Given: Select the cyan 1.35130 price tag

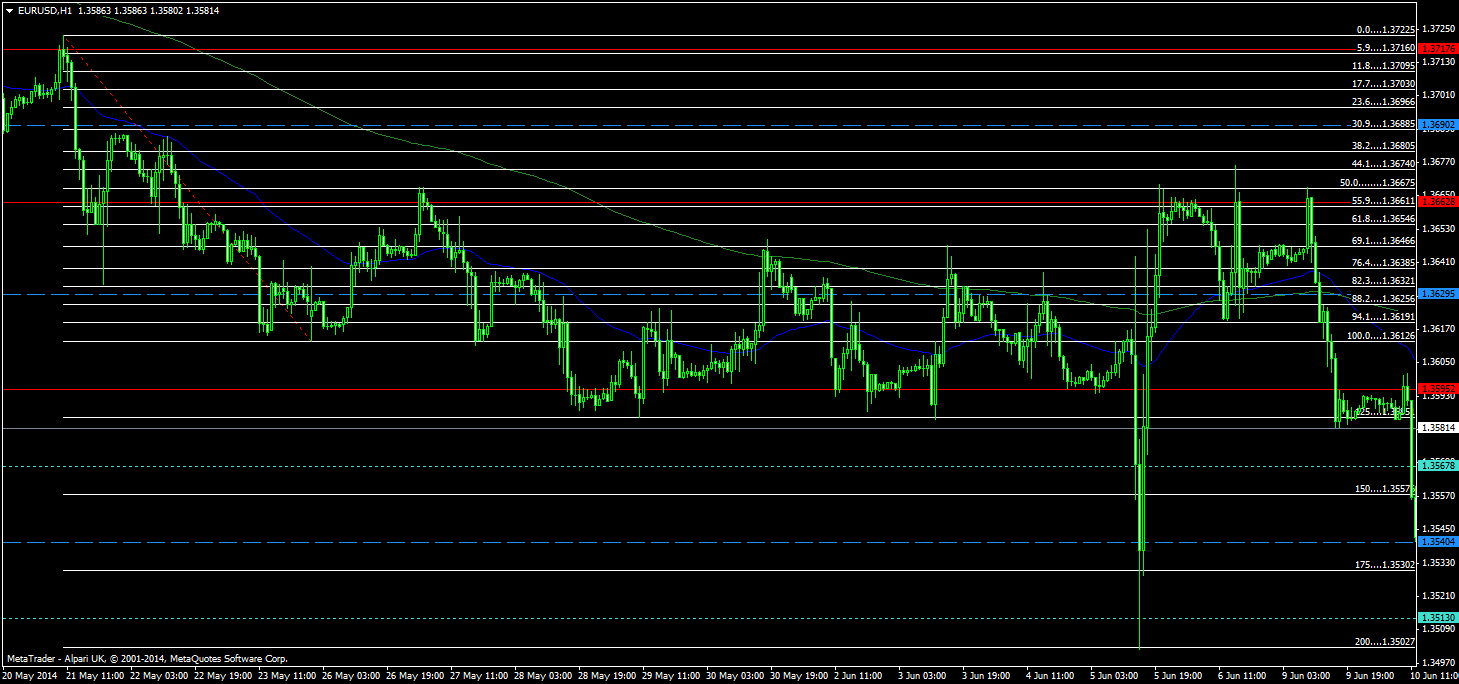Looking at the screenshot, I should tap(1438, 618).
